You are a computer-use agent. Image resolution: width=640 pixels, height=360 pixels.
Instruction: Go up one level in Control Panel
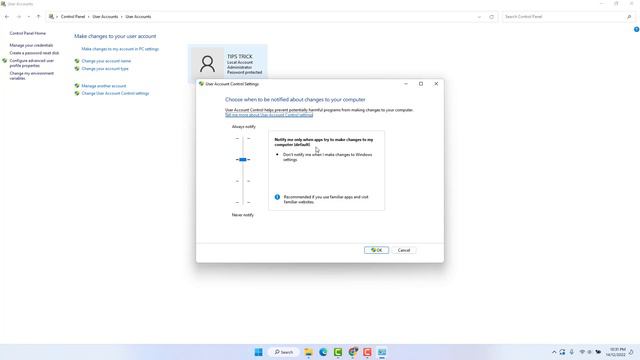tap(38, 17)
